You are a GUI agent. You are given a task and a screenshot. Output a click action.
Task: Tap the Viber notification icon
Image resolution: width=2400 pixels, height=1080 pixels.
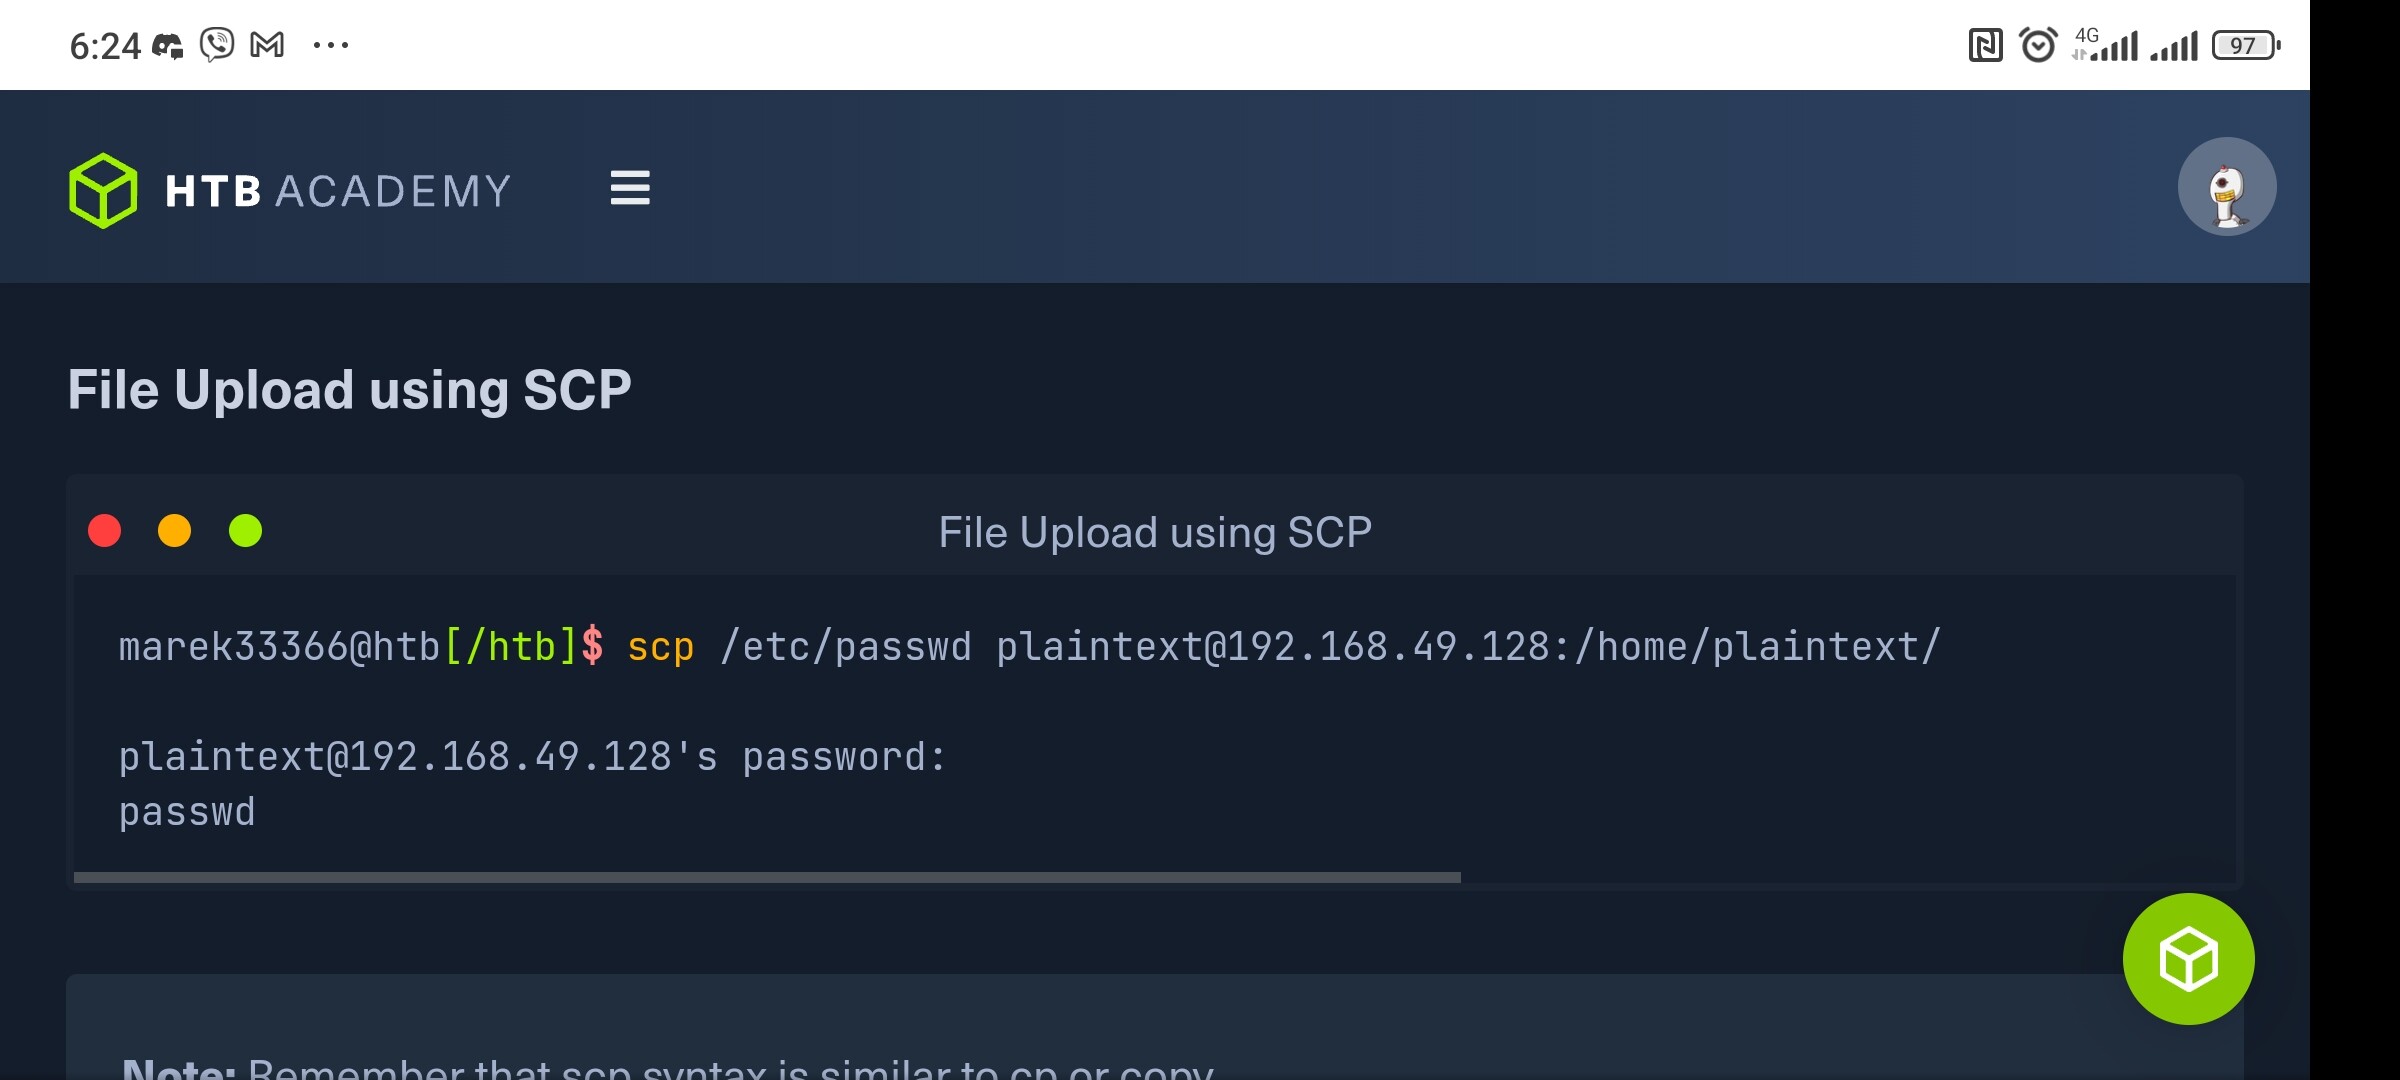pyautogui.click(x=217, y=45)
